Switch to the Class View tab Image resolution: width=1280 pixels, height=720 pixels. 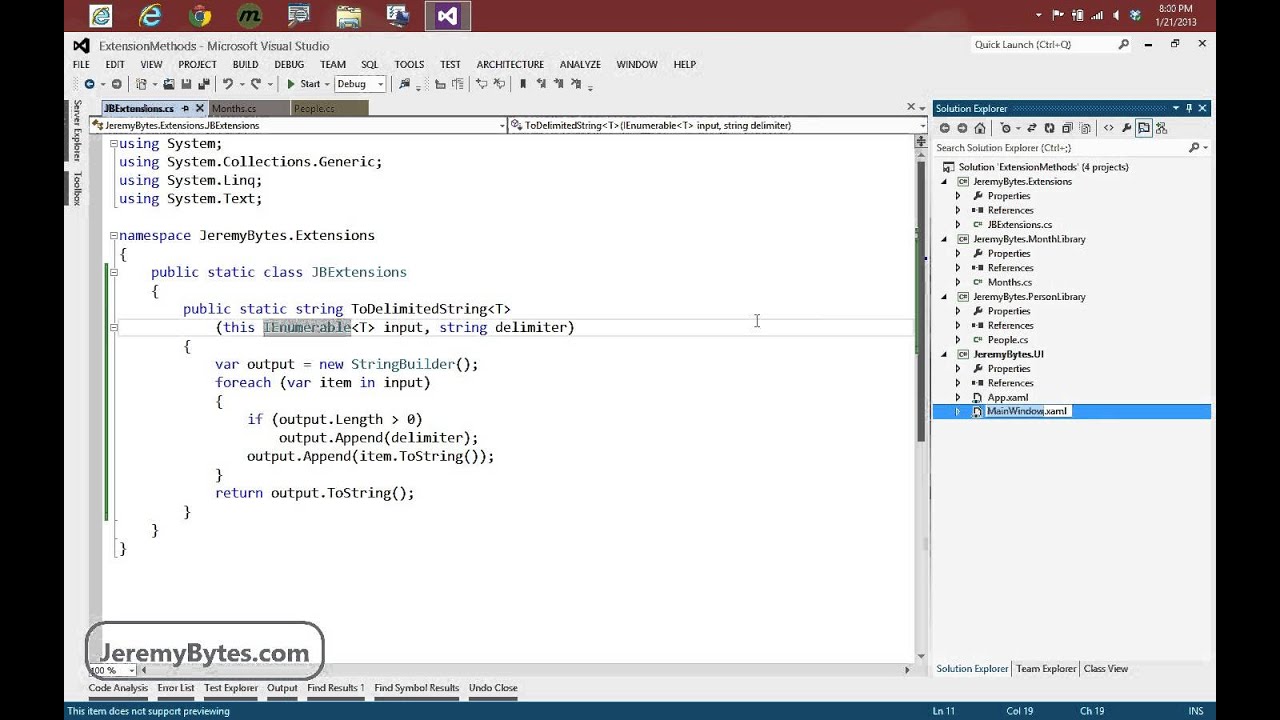pyautogui.click(x=1105, y=669)
